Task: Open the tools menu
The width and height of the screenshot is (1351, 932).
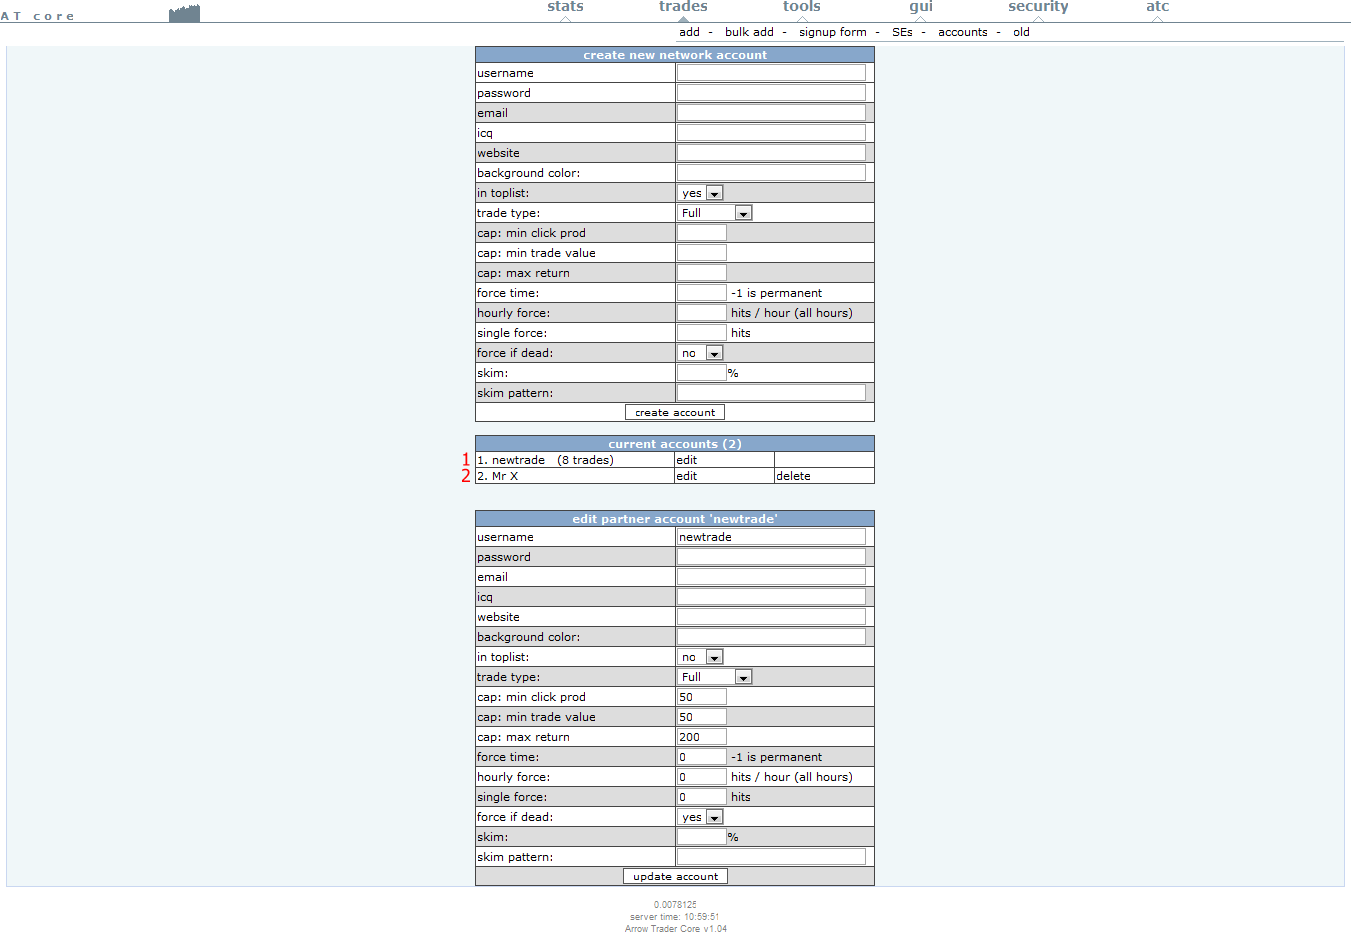Action: pyautogui.click(x=802, y=7)
